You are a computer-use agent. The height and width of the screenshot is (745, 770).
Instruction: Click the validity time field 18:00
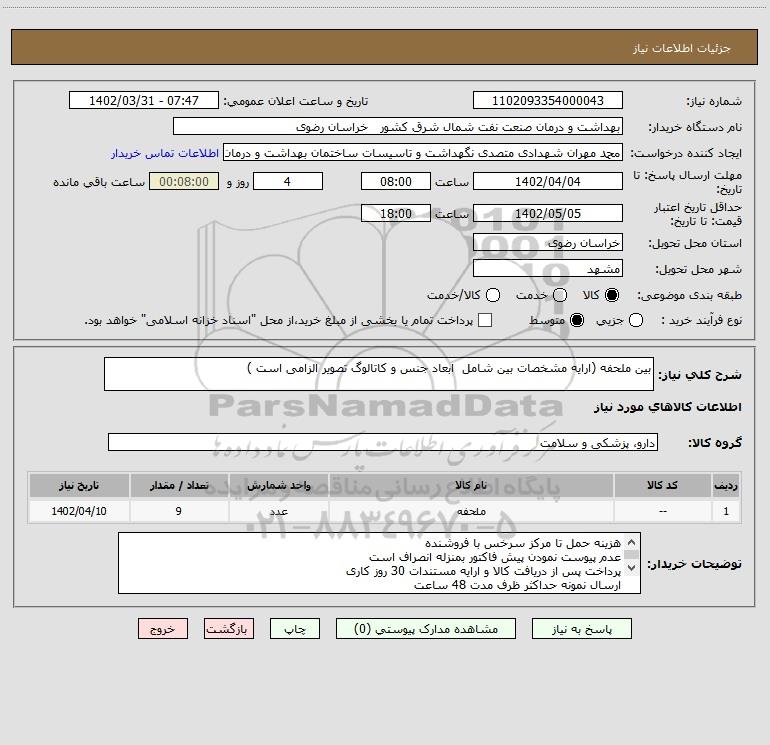tap(396, 213)
